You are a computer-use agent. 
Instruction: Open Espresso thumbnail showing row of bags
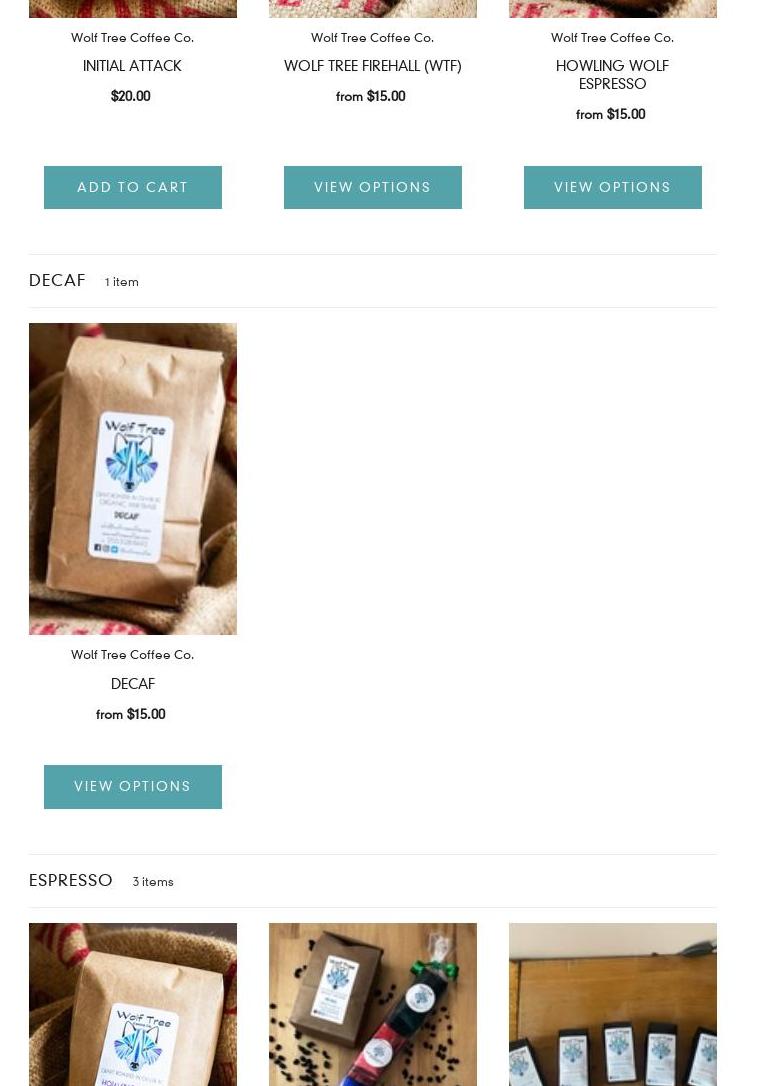point(613,1004)
